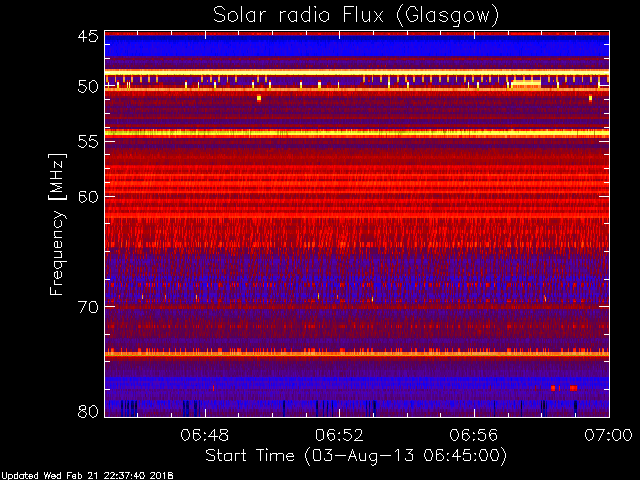Click the '06:48' time axis label
This screenshot has width=640, height=480.
coord(204,435)
